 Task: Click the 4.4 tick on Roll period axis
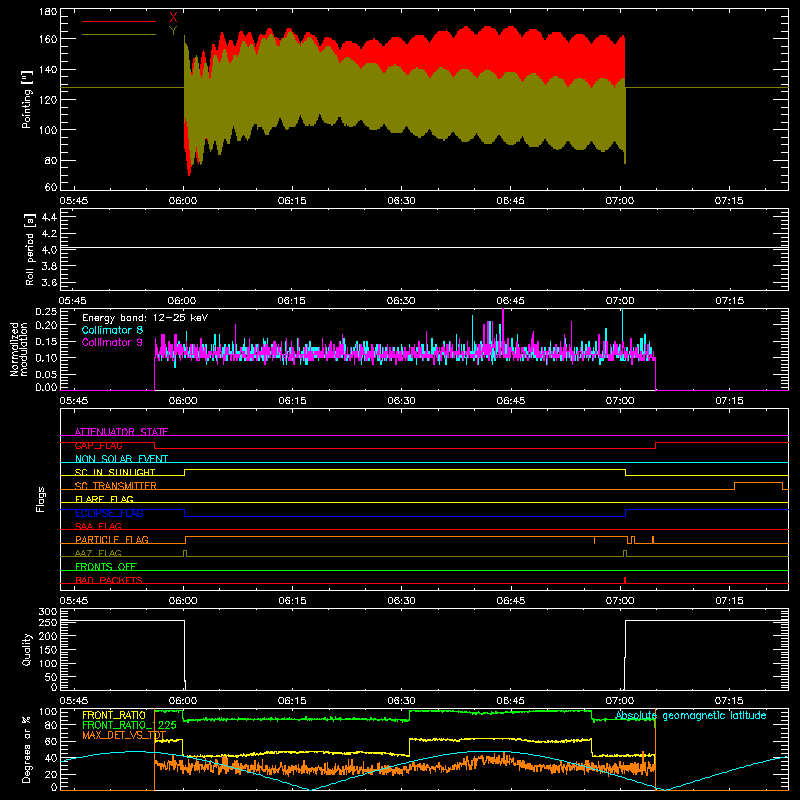click(x=49, y=217)
